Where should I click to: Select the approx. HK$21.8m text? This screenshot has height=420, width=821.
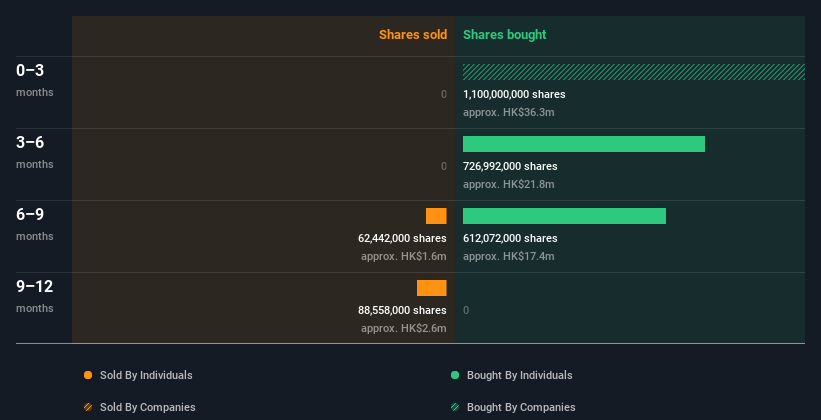(x=508, y=184)
